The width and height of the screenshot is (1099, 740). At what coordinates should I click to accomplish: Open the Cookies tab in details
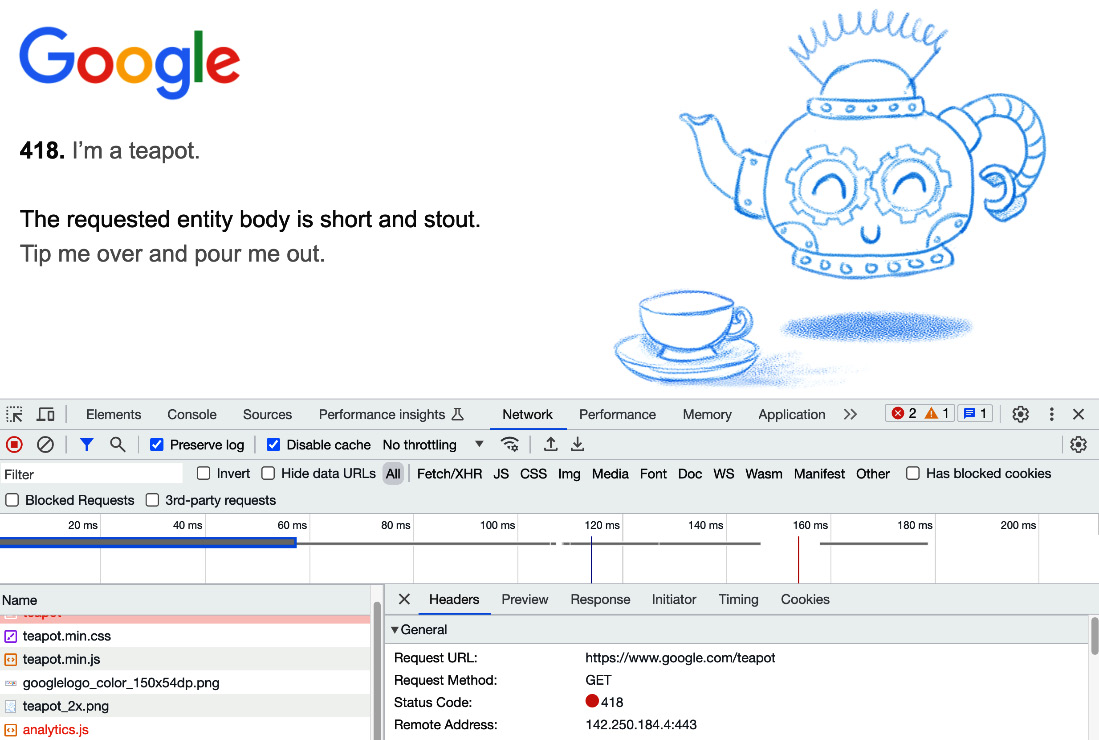[x=805, y=599]
